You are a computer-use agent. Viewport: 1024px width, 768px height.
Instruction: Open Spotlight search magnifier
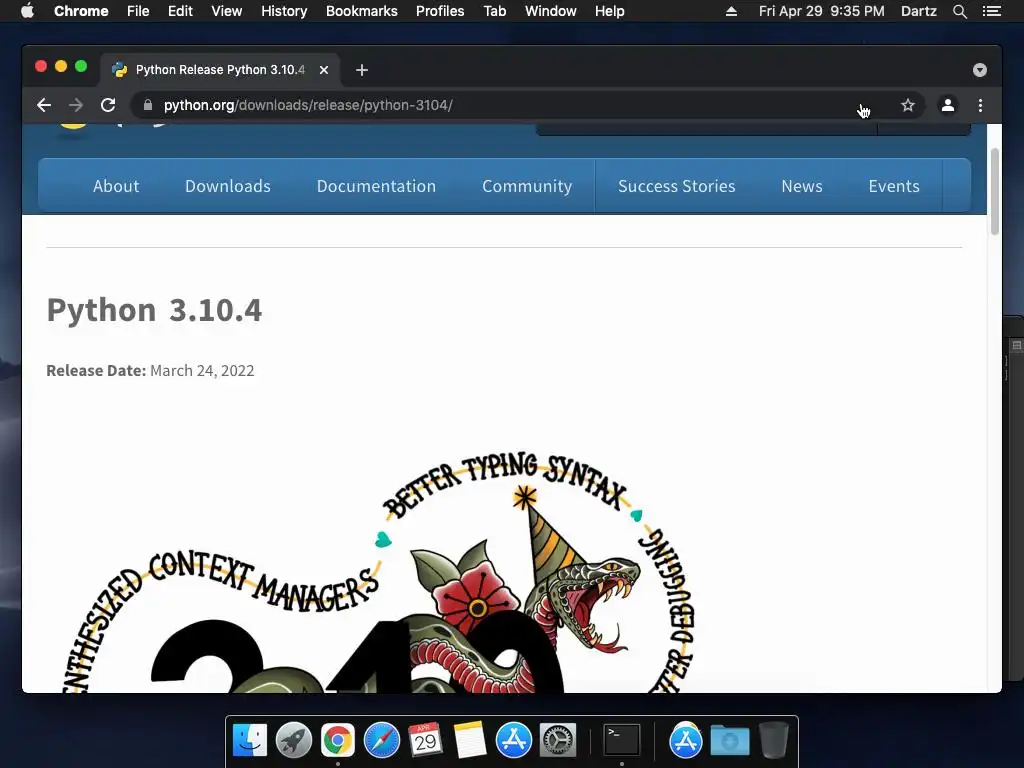960,11
